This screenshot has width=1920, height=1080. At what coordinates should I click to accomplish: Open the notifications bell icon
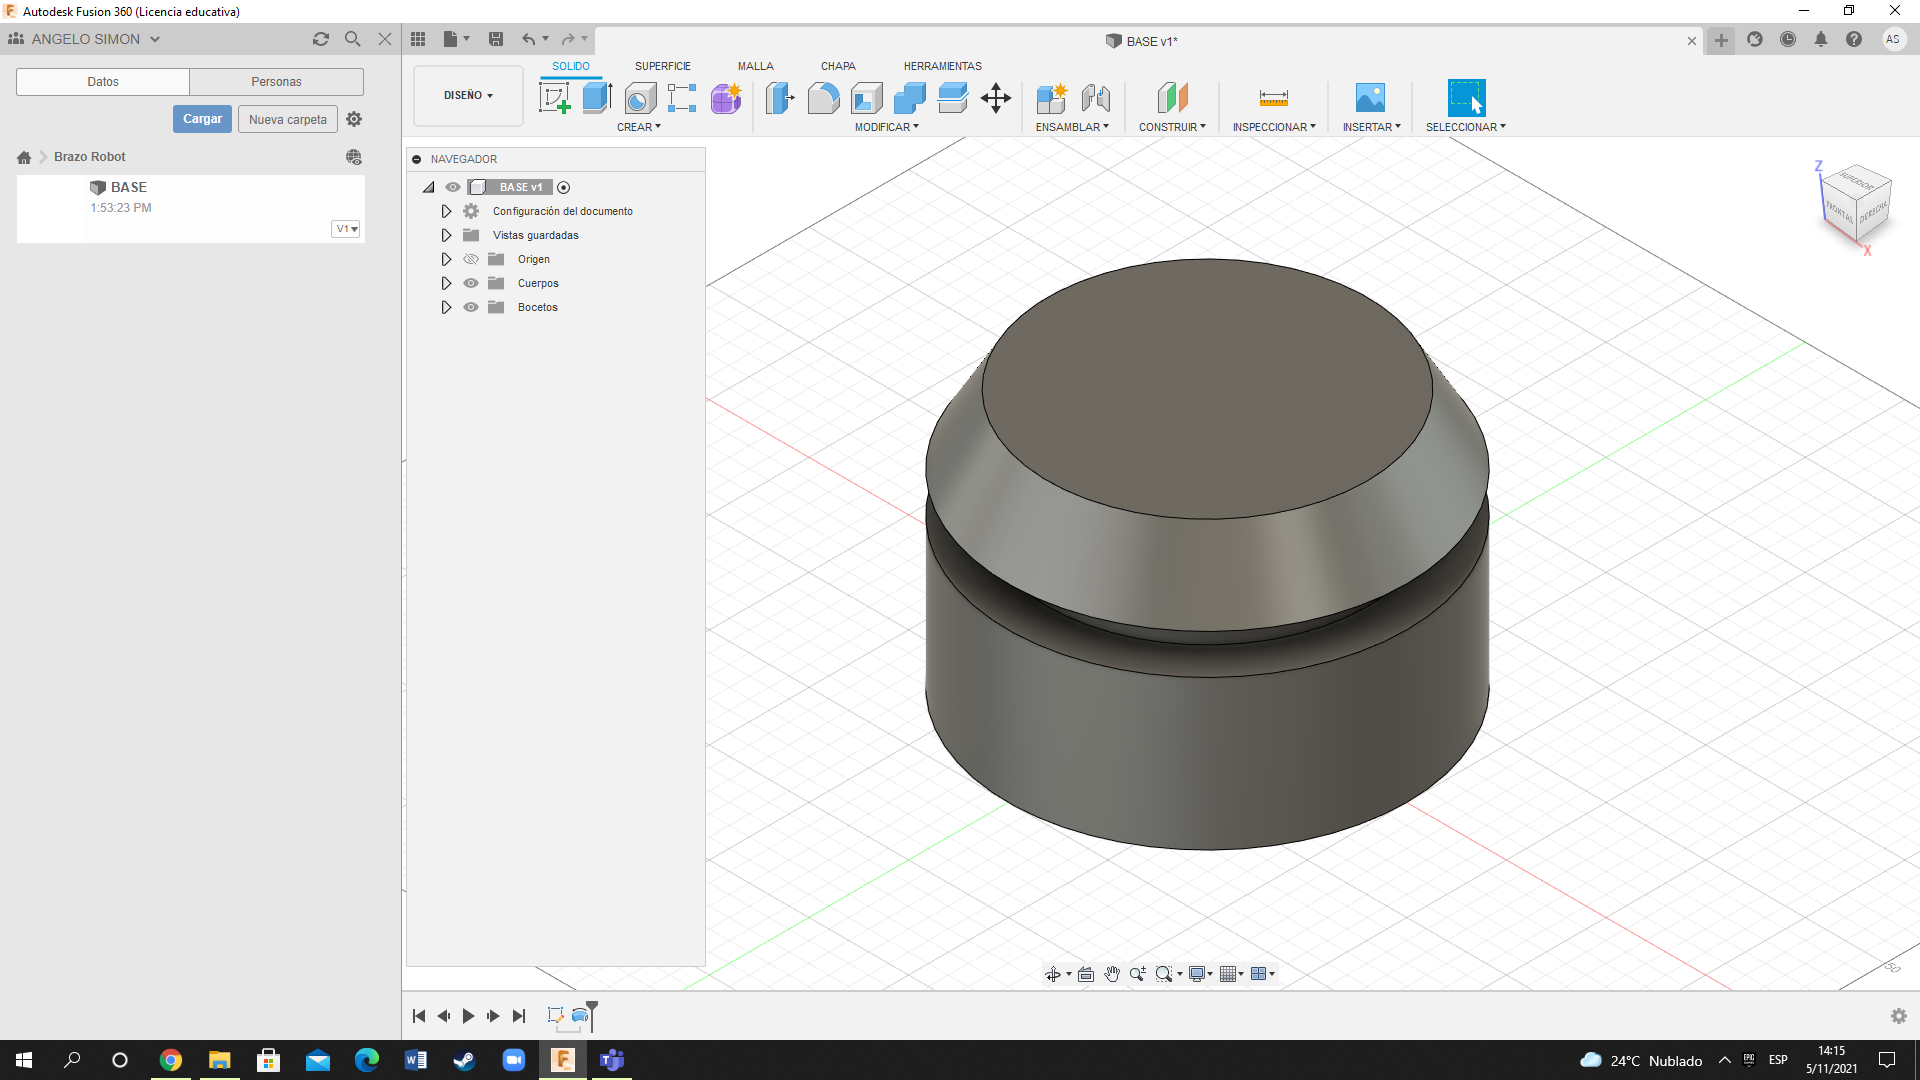[1821, 40]
